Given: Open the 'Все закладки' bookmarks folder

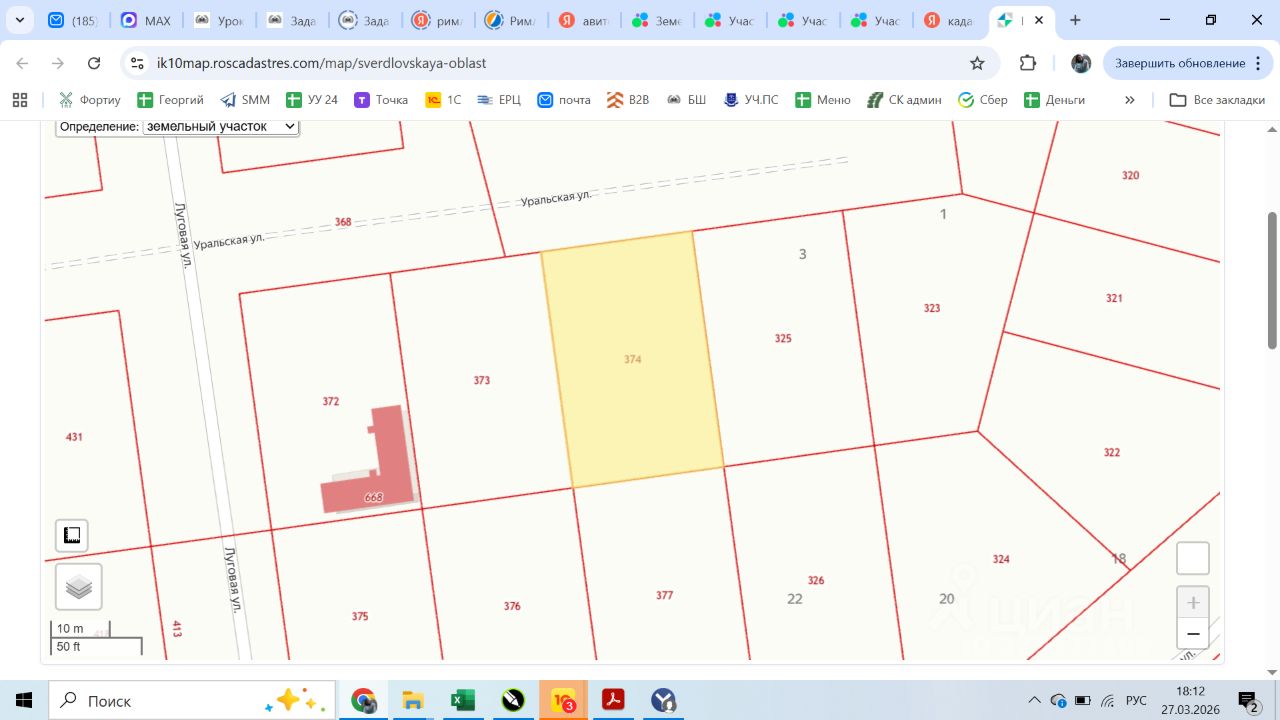Looking at the screenshot, I should (x=1217, y=100).
